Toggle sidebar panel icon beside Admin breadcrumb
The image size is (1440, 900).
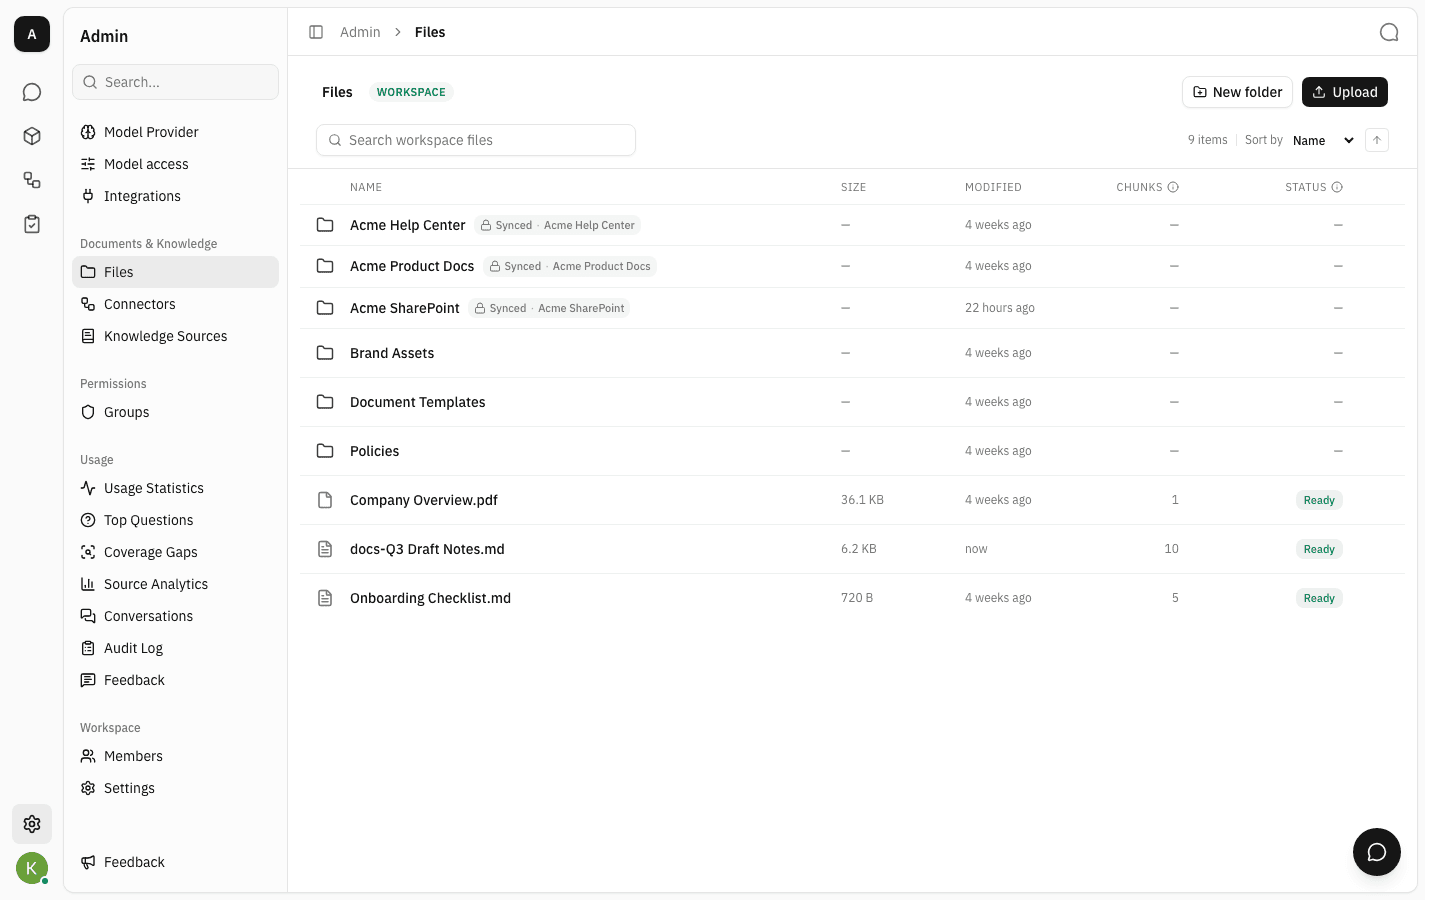tap(316, 32)
